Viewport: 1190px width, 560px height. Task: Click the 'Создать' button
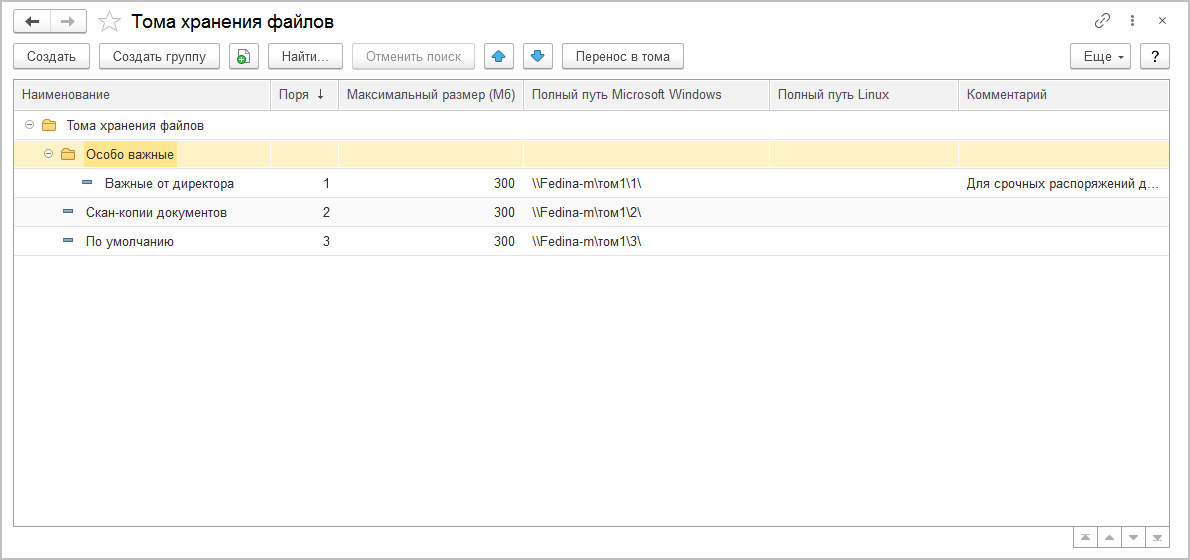coord(52,57)
